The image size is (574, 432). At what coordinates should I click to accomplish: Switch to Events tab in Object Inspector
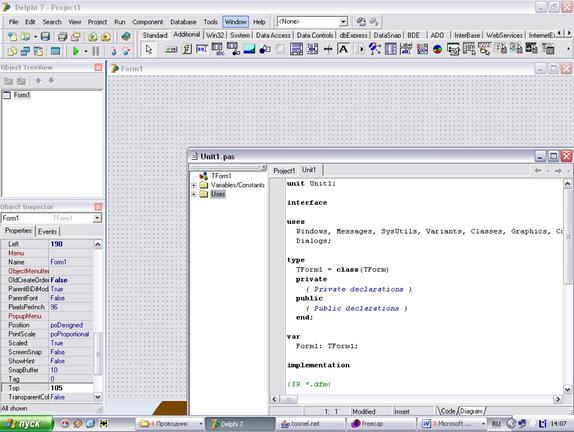click(x=47, y=231)
